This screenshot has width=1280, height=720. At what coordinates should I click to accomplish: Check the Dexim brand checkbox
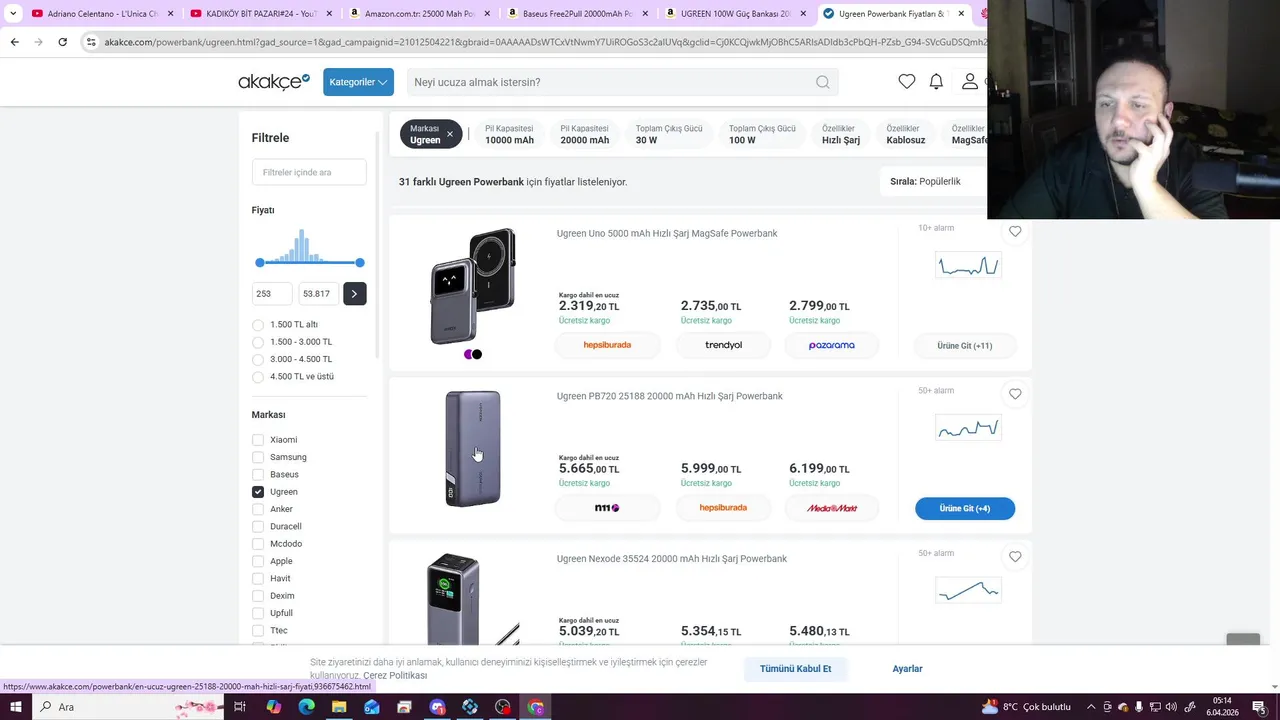pyautogui.click(x=258, y=596)
